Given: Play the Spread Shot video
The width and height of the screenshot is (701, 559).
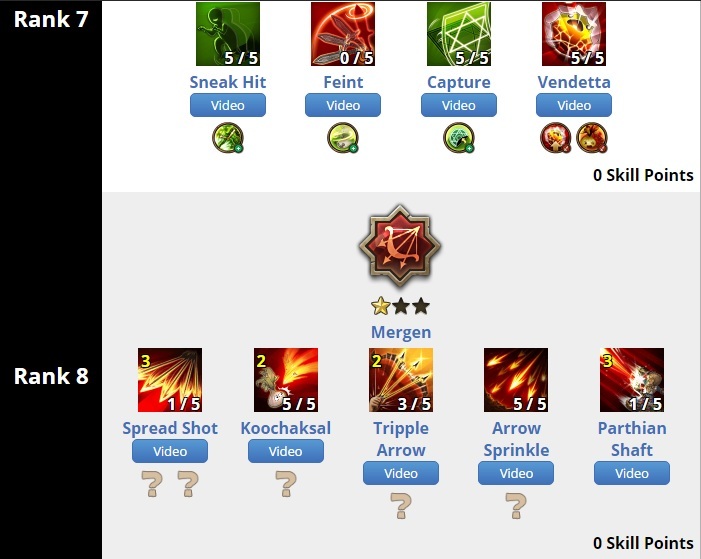Looking at the screenshot, I should pos(170,451).
